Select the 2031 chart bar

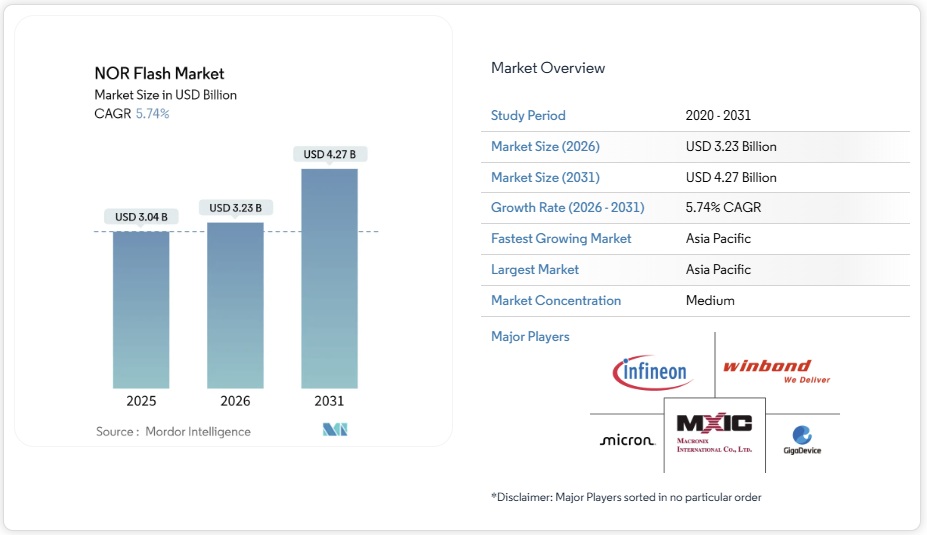point(329,278)
